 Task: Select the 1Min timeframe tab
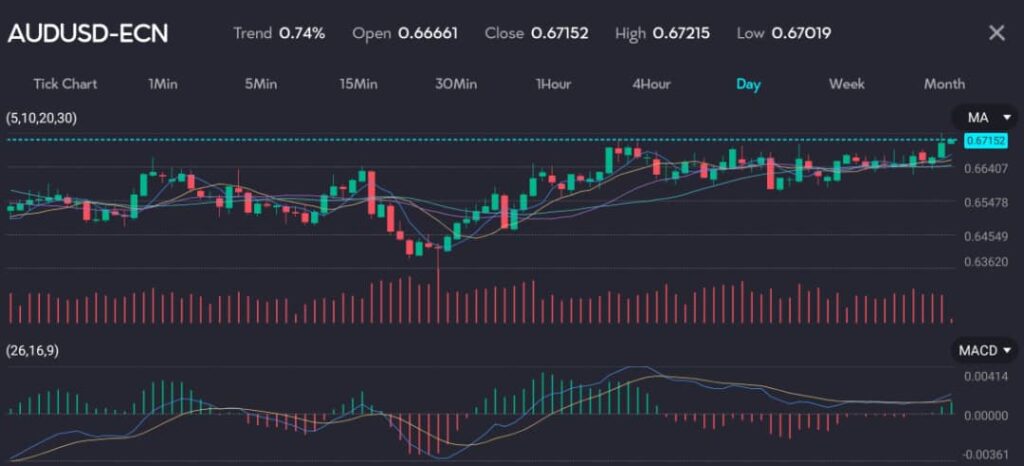click(x=162, y=84)
